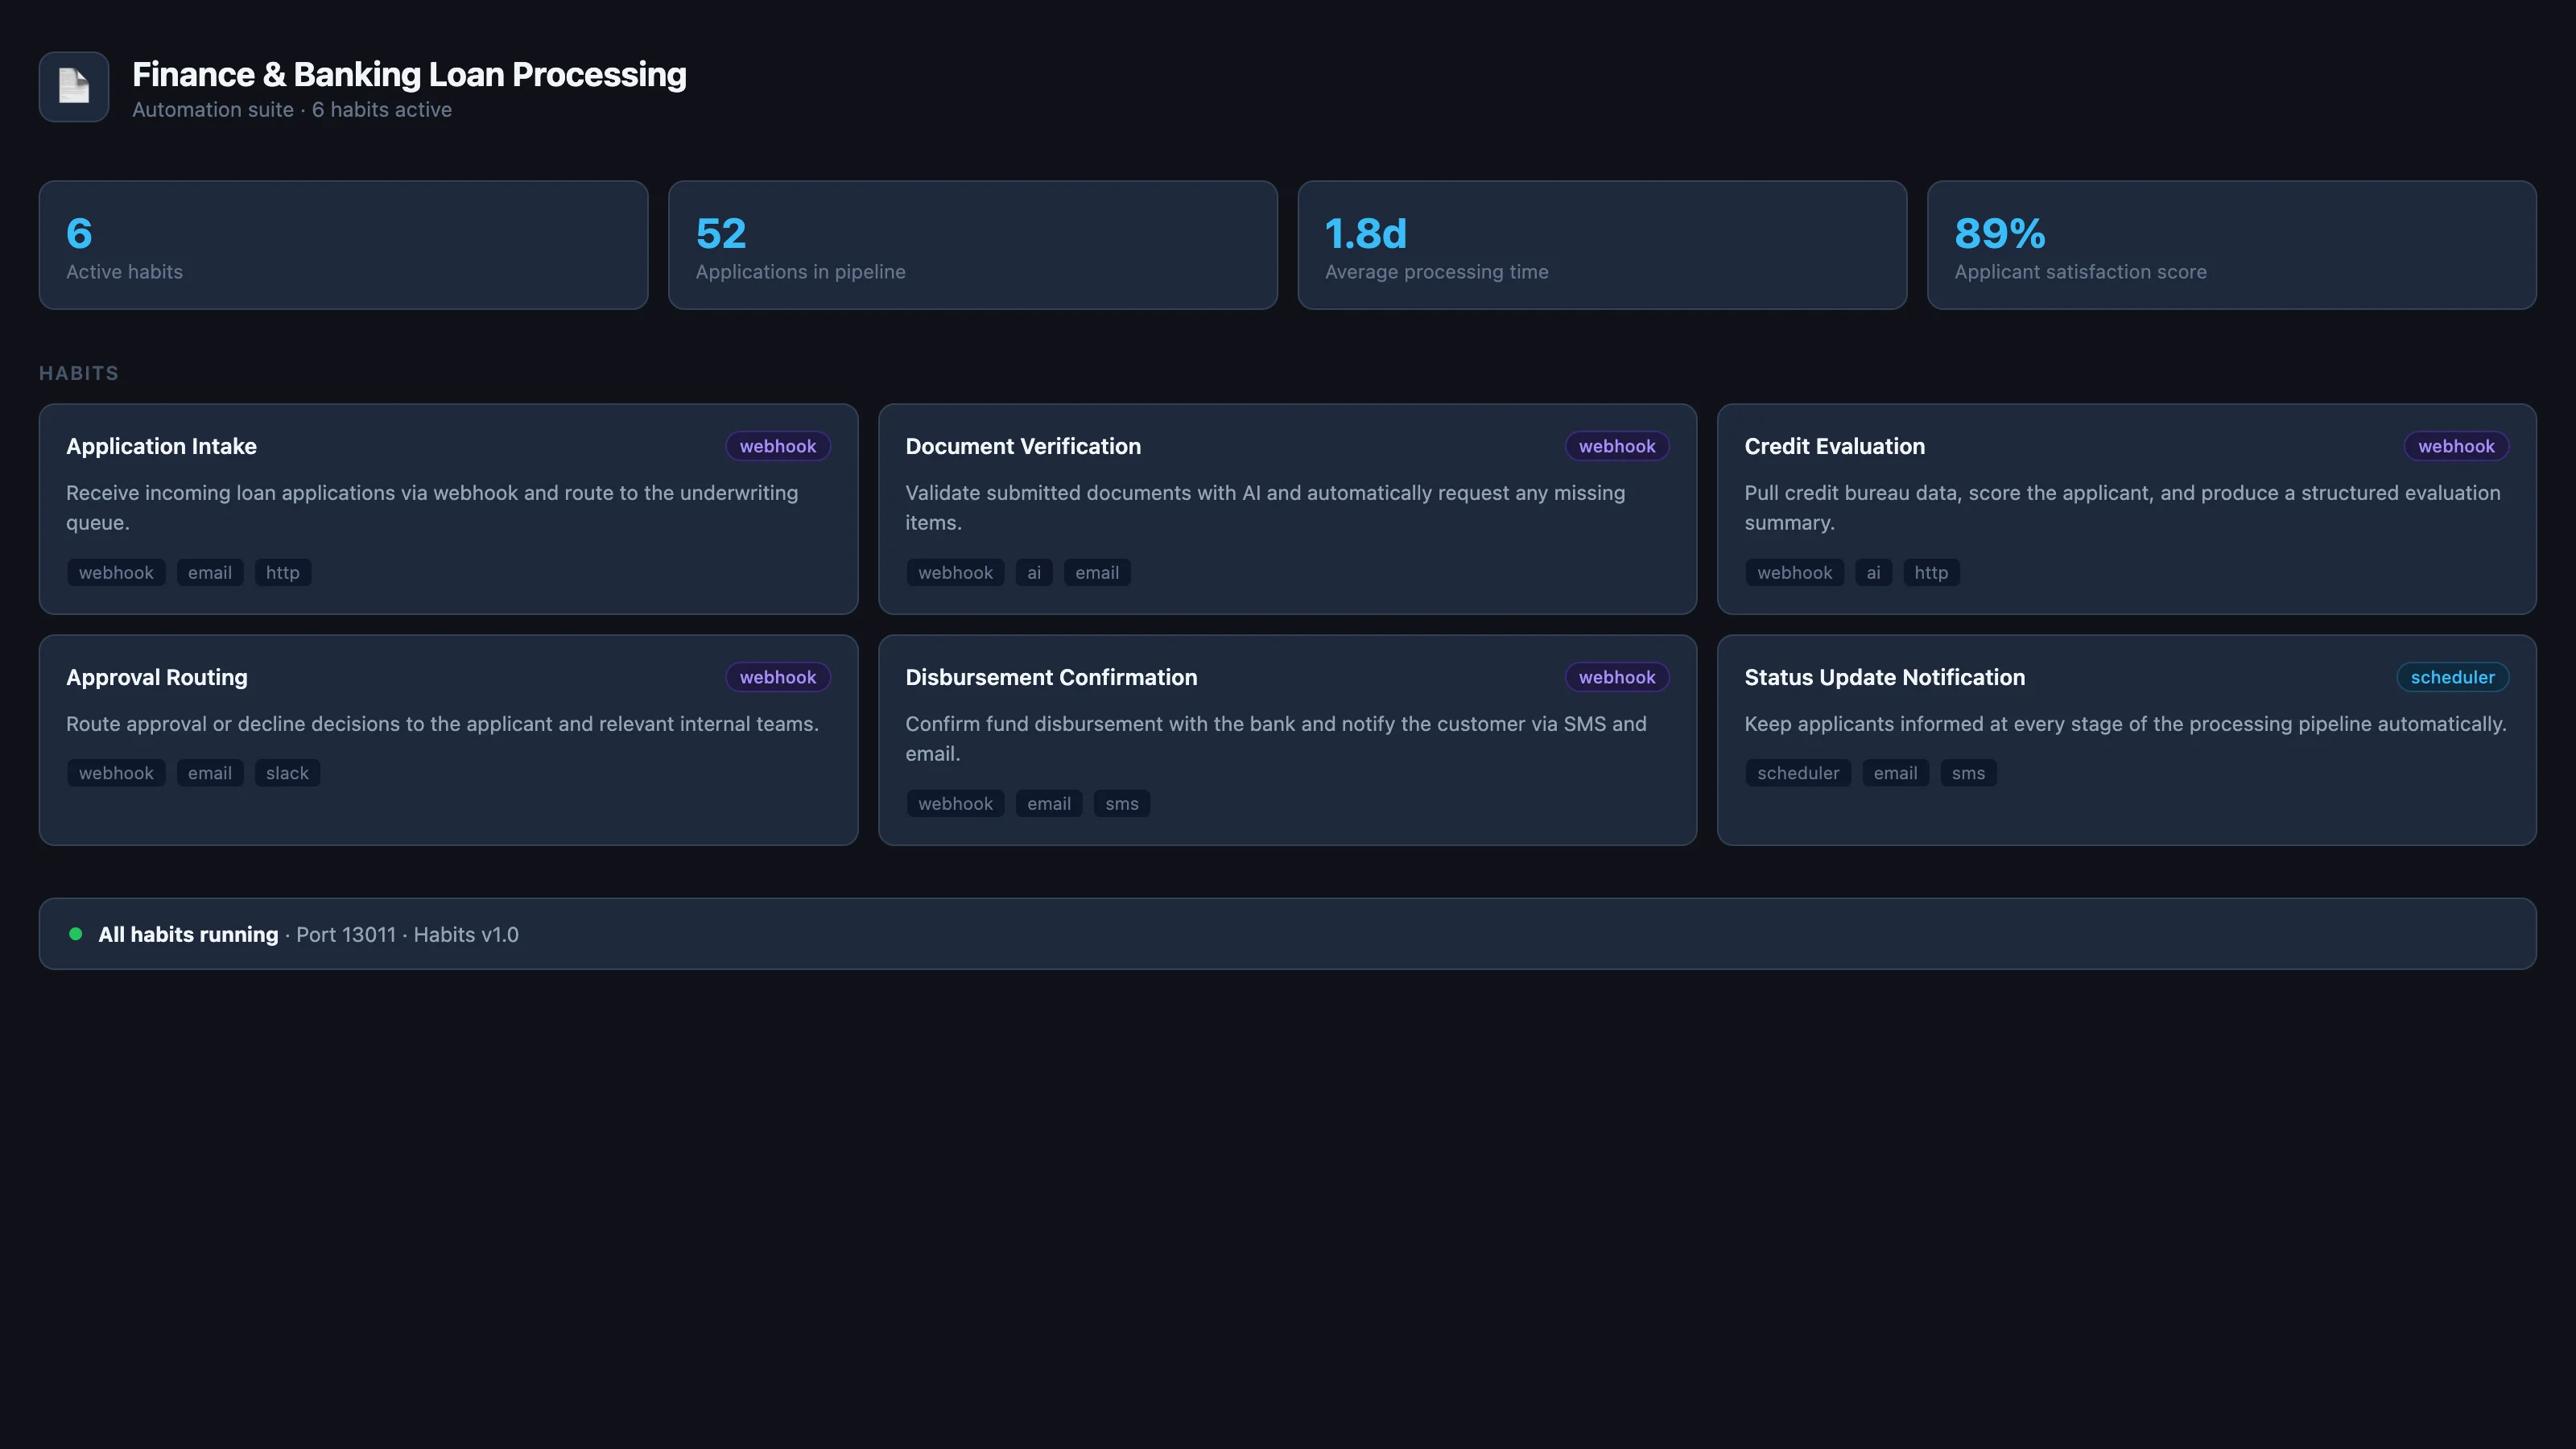2576x1449 pixels.
Task: Select the http tag in Credit Evaluation
Action: (x=1931, y=573)
